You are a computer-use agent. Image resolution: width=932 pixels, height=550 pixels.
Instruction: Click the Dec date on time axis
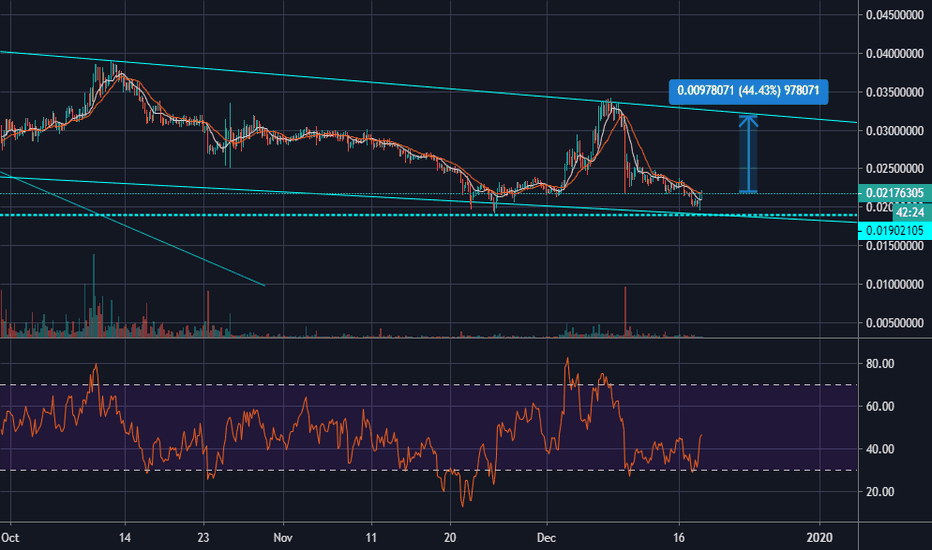coord(546,538)
